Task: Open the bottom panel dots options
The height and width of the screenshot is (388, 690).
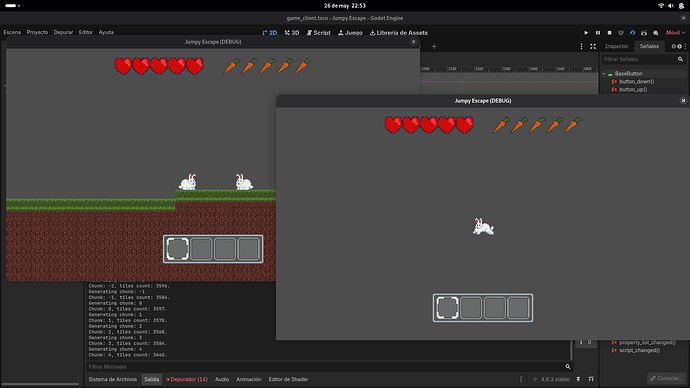Action: (521, 379)
